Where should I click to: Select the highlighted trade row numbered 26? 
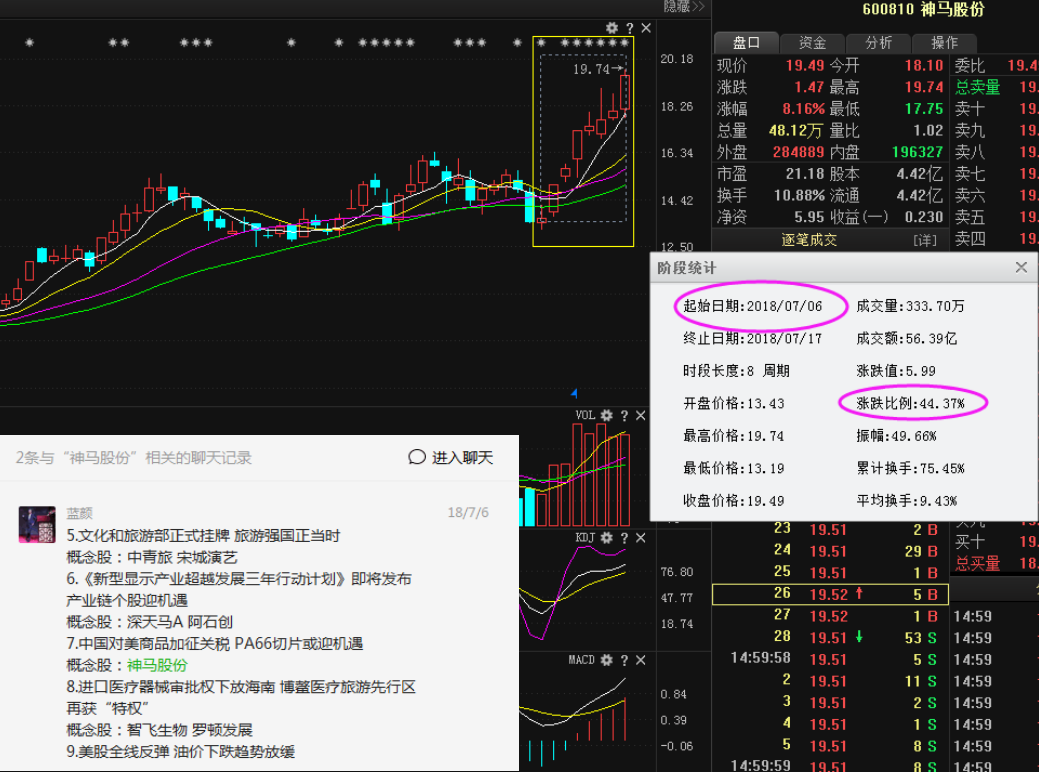point(830,594)
